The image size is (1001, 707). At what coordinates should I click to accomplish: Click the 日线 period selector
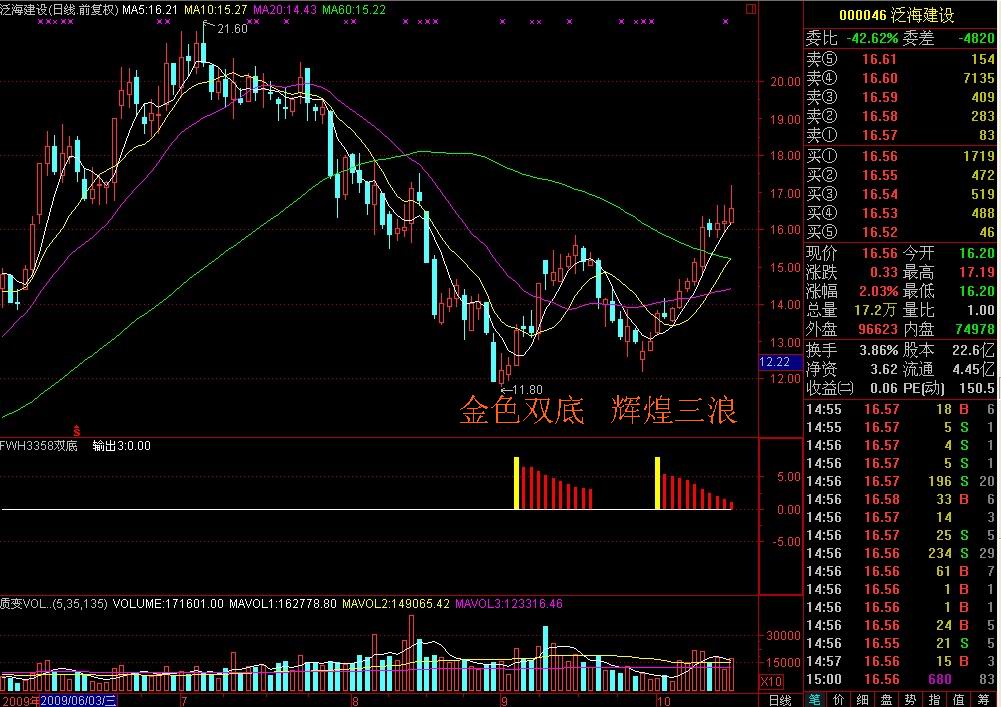pos(779,698)
